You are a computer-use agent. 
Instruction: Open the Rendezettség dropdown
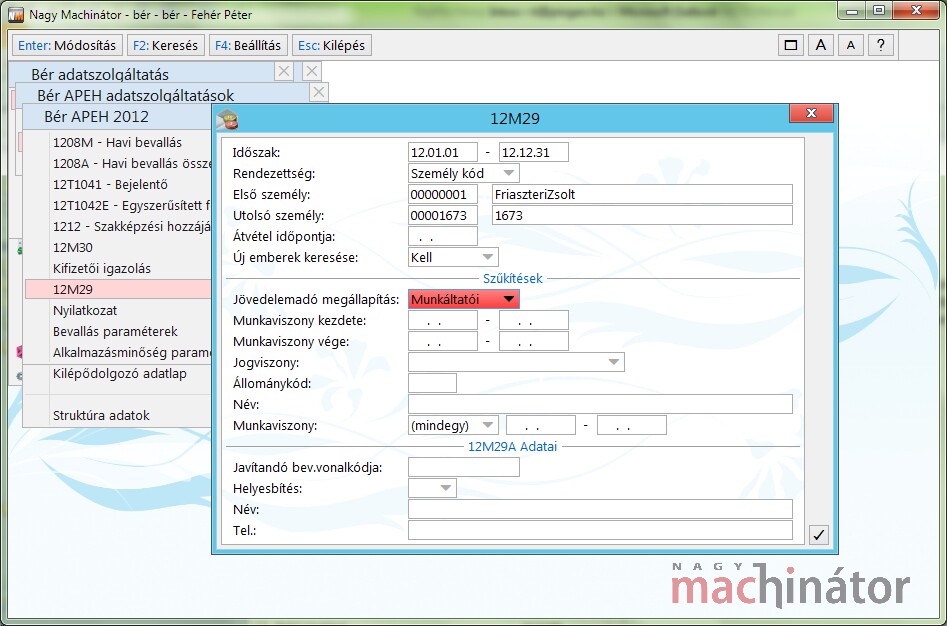tap(463, 173)
